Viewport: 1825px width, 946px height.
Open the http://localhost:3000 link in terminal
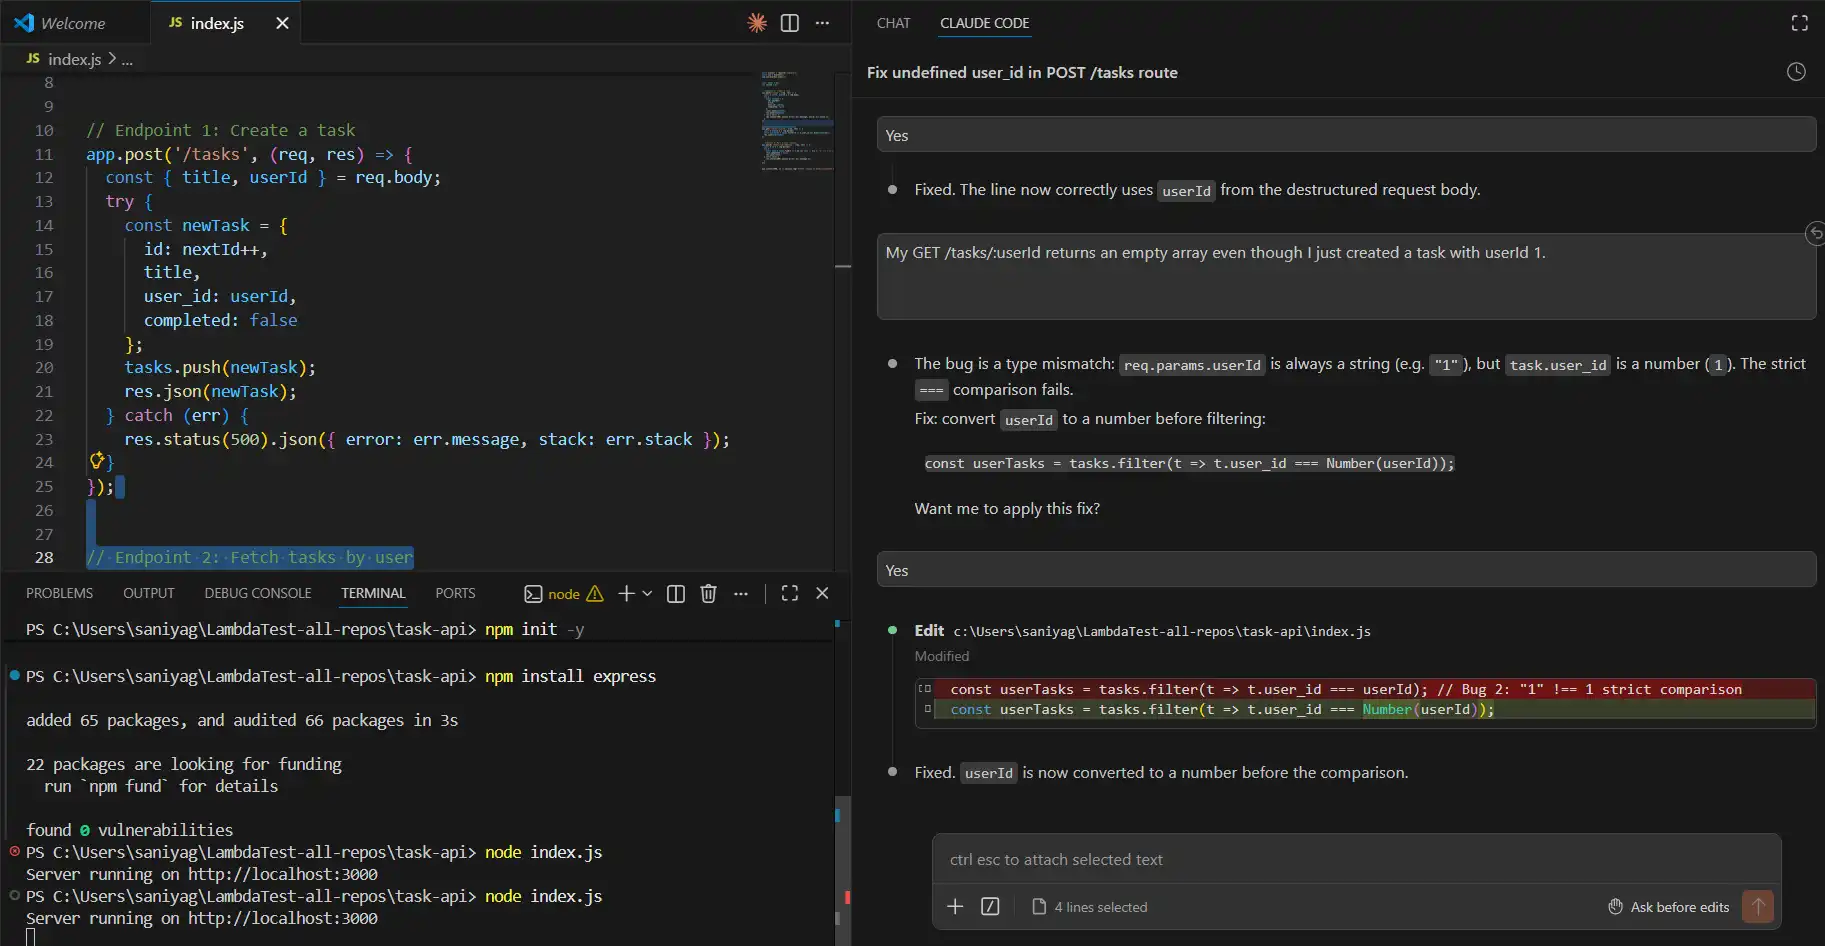point(284,918)
